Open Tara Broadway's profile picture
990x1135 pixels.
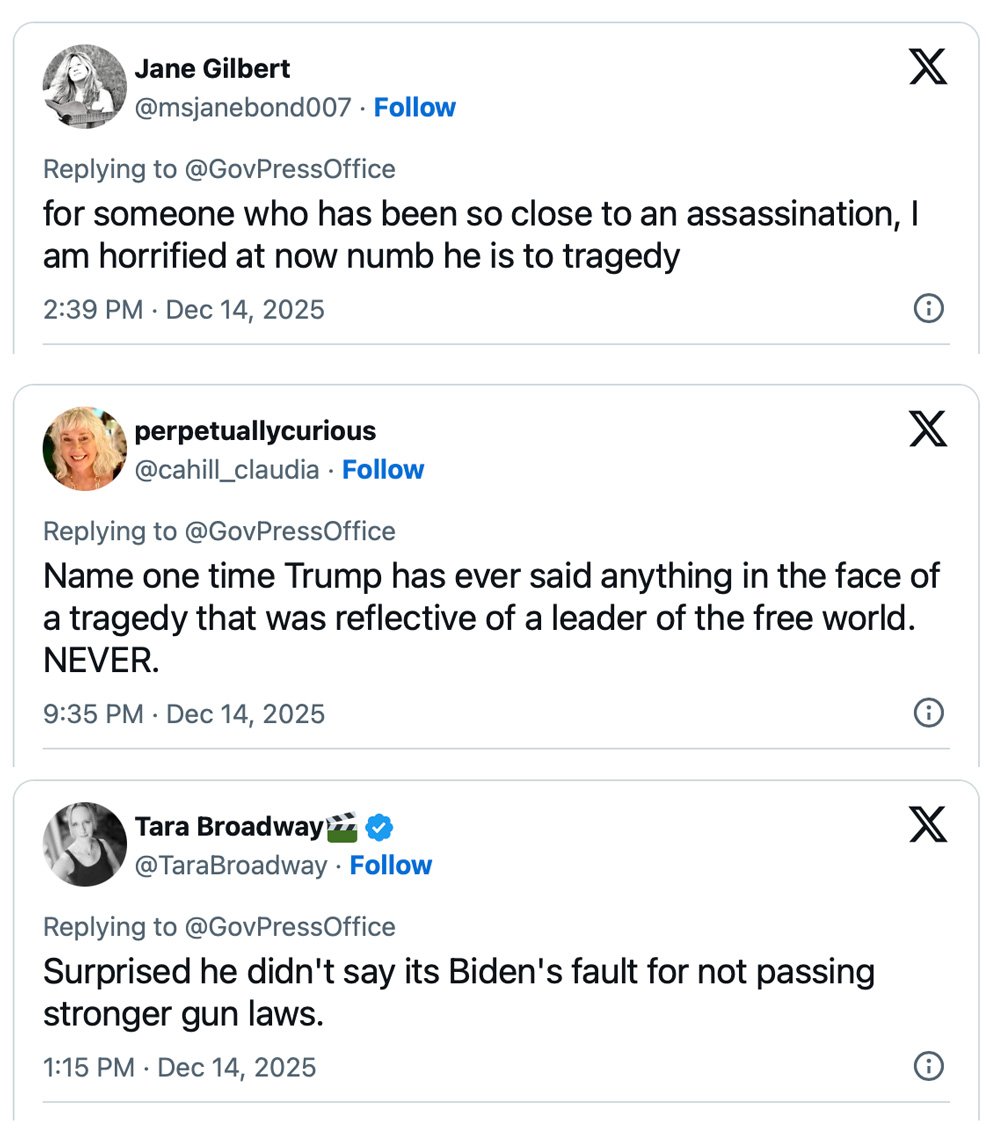pos(84,844)
